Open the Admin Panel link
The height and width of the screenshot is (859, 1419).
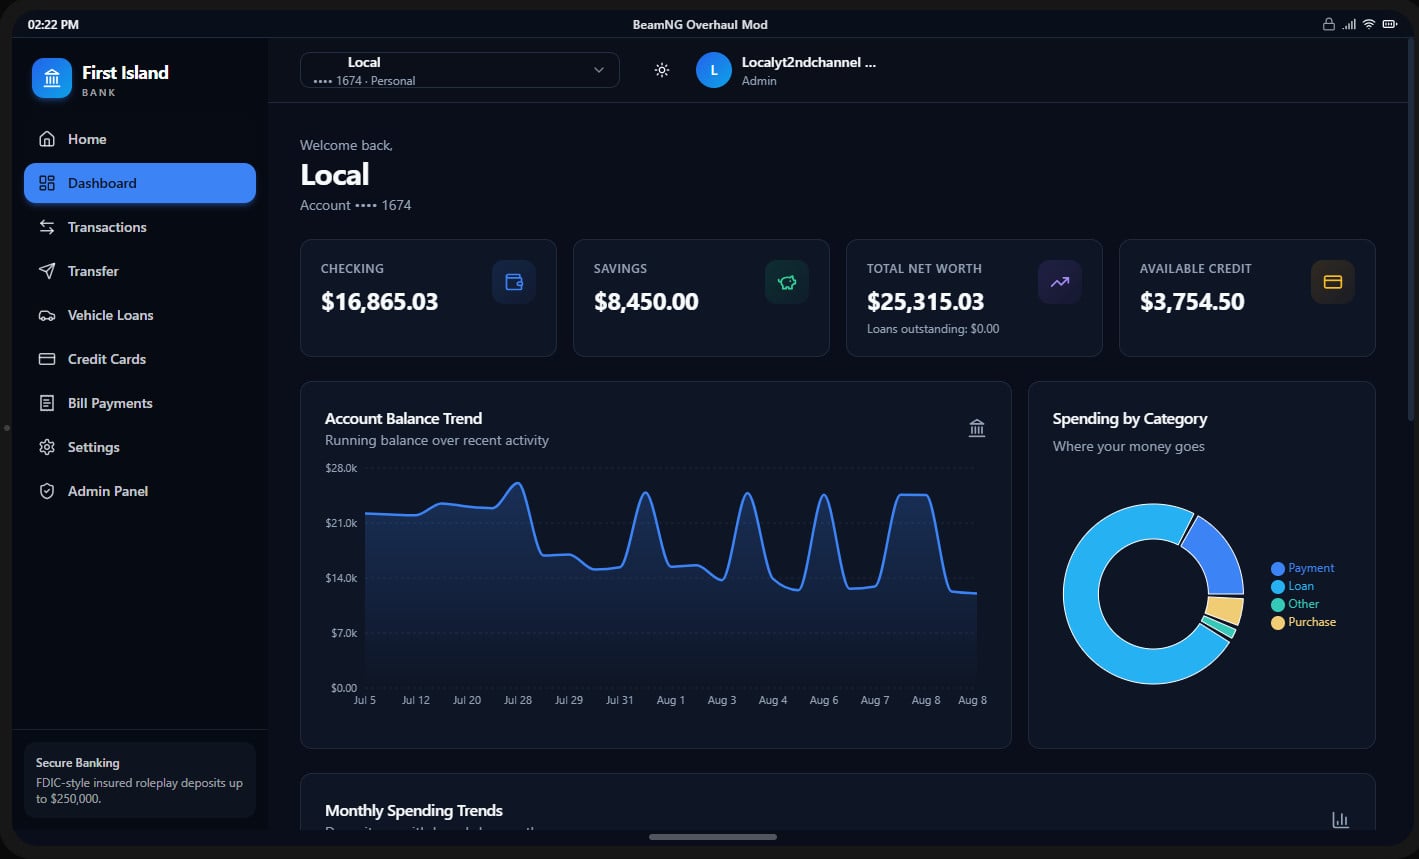(x=140, y=491)
